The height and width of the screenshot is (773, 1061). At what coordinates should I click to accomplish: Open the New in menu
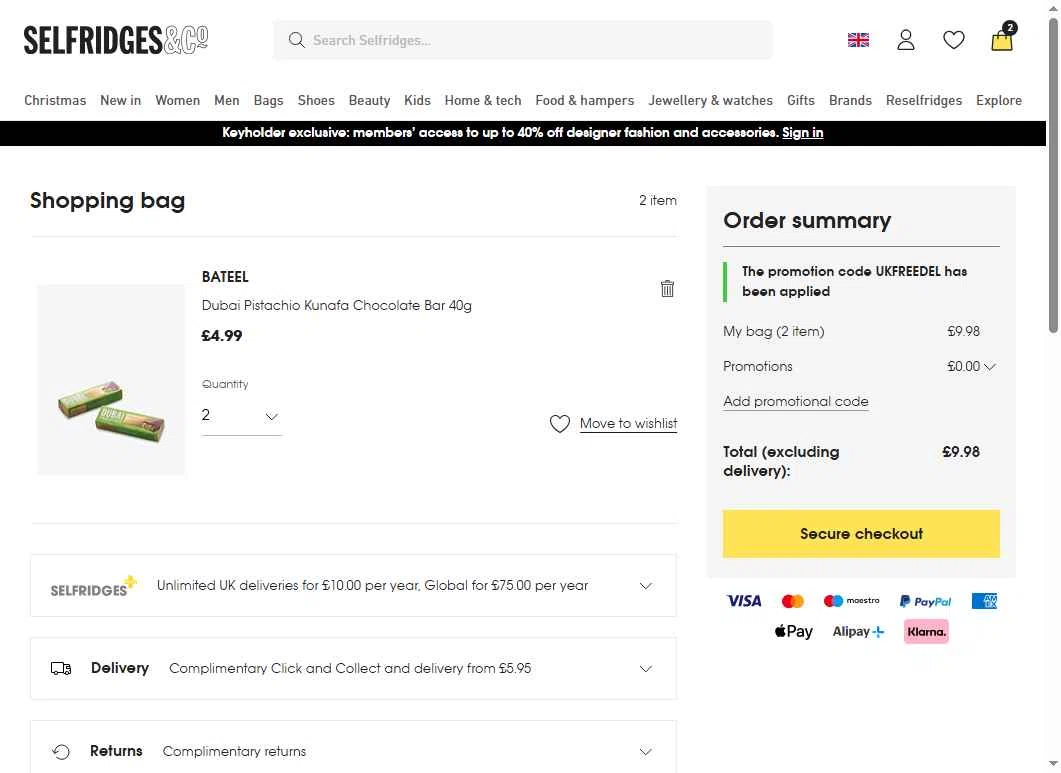pyautogui.click(x=120, y=100)
